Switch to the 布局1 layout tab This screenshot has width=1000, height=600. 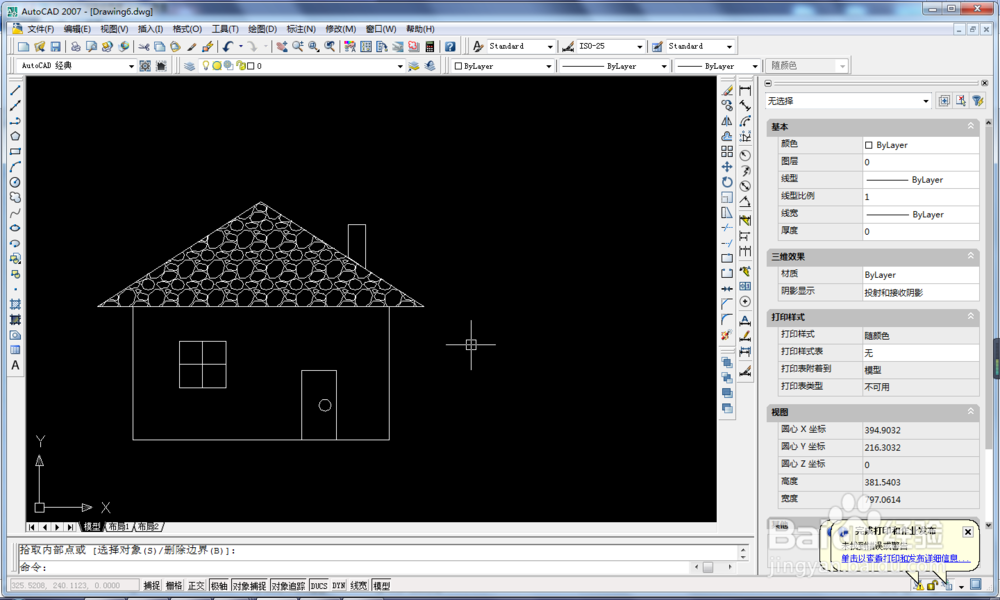coord(119,527)
